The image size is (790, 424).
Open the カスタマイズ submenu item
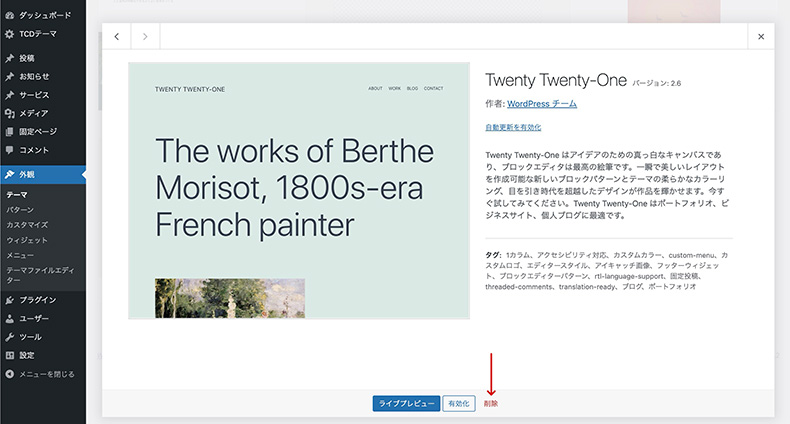coord(27,225)
